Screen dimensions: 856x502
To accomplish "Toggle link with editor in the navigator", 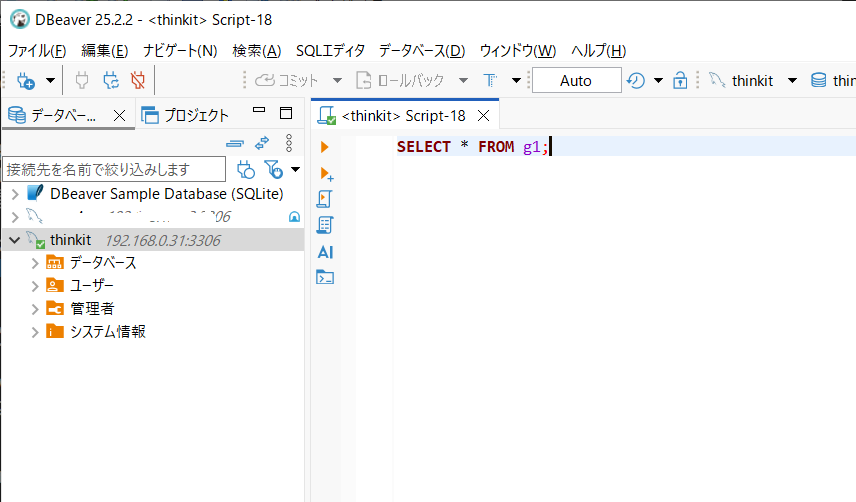I will click(263, 143).
